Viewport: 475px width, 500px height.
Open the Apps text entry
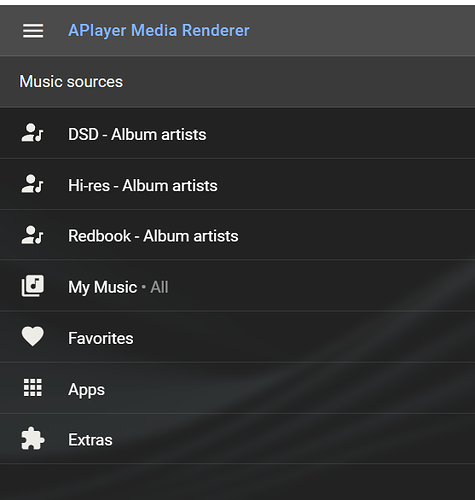[x=86, y=390]
